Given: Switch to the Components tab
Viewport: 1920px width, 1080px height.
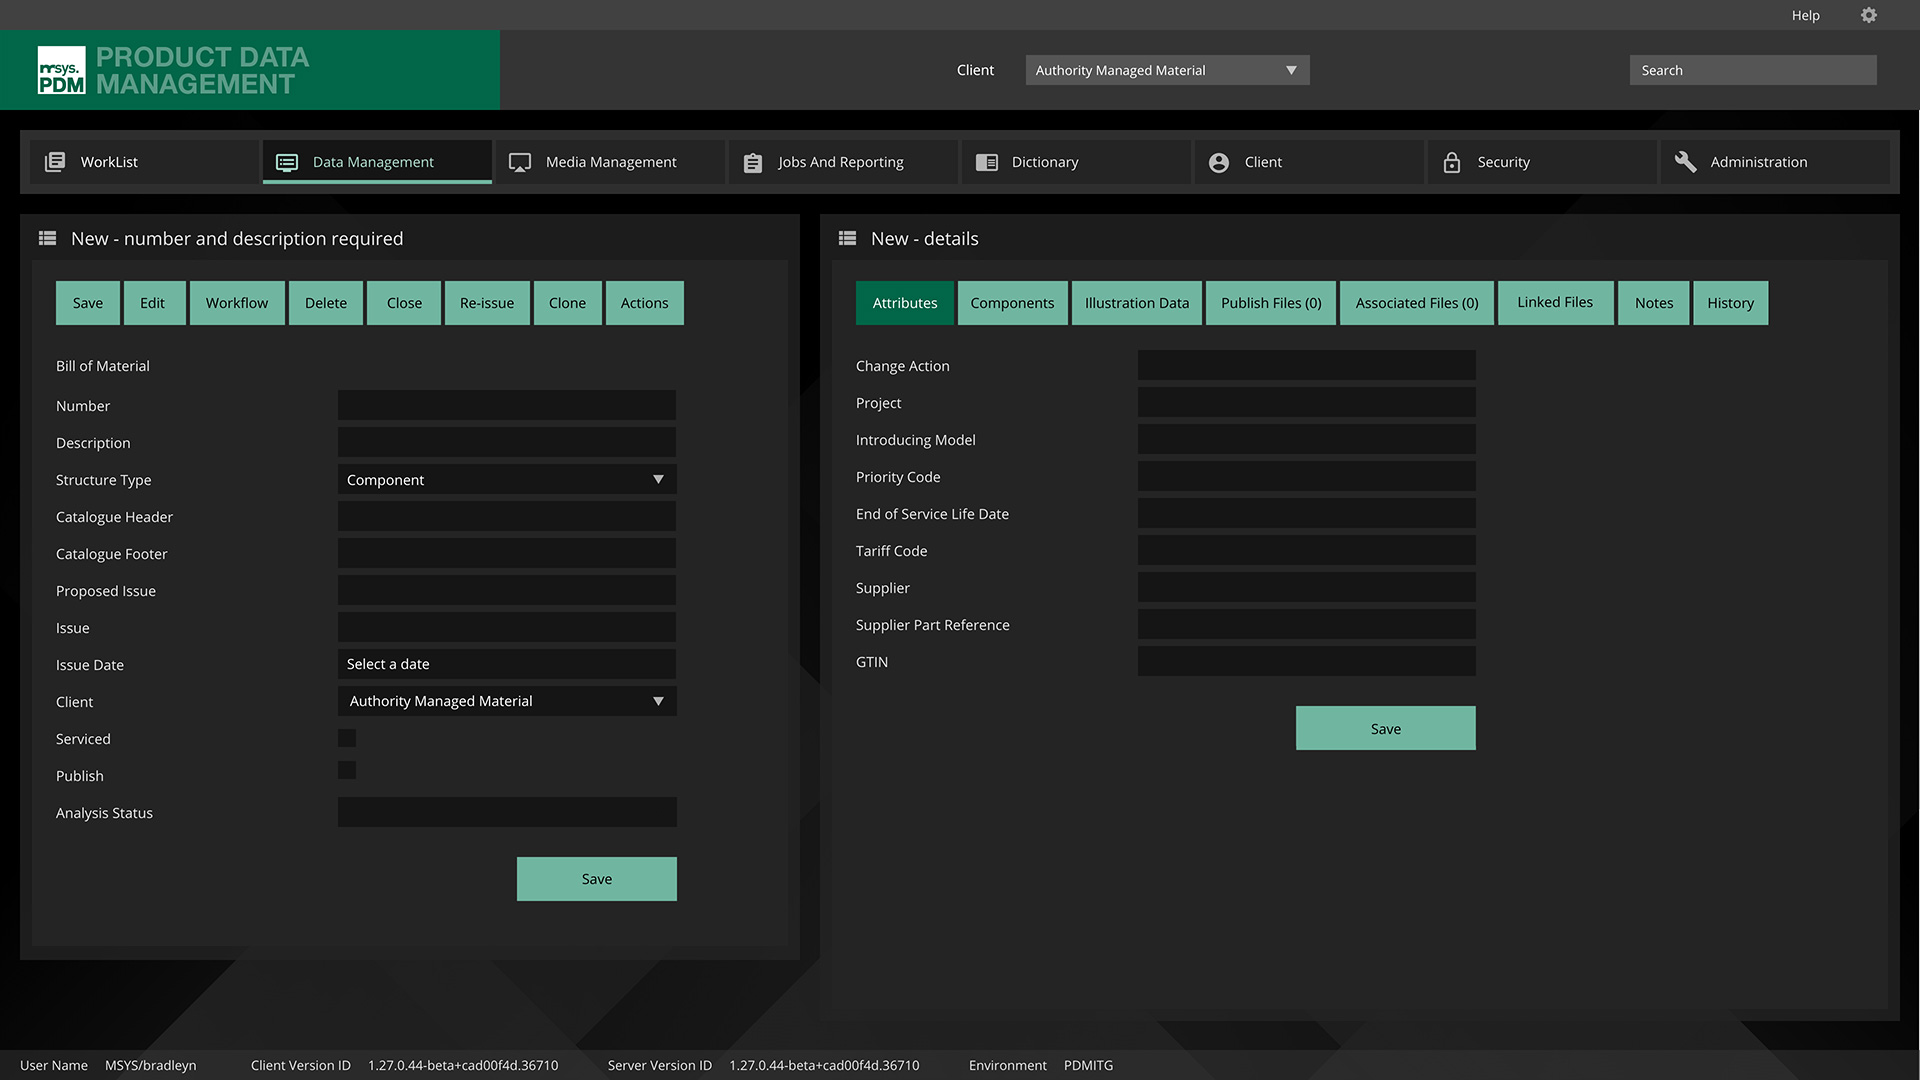Looking at the screenshot, I should (x=1012, y=303).
